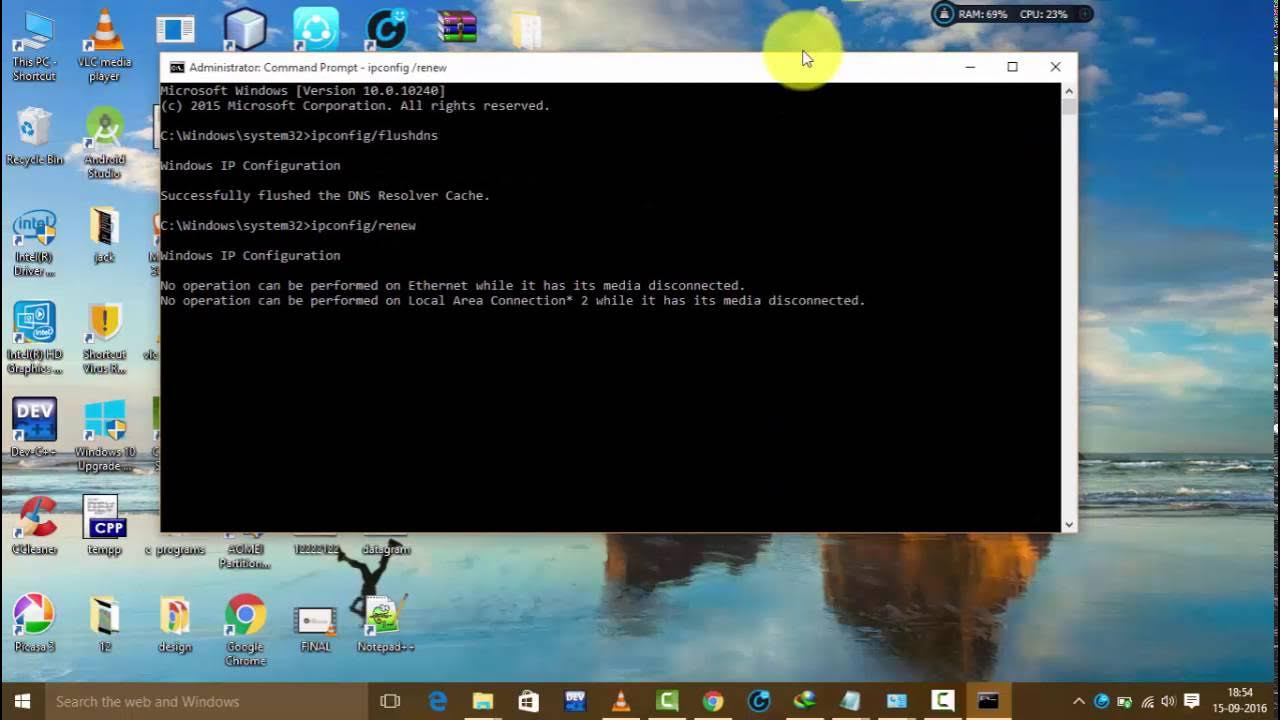Open the This PC shortcut on desktop
This screenshot has height=720, width=1280.
pos(34,44)
